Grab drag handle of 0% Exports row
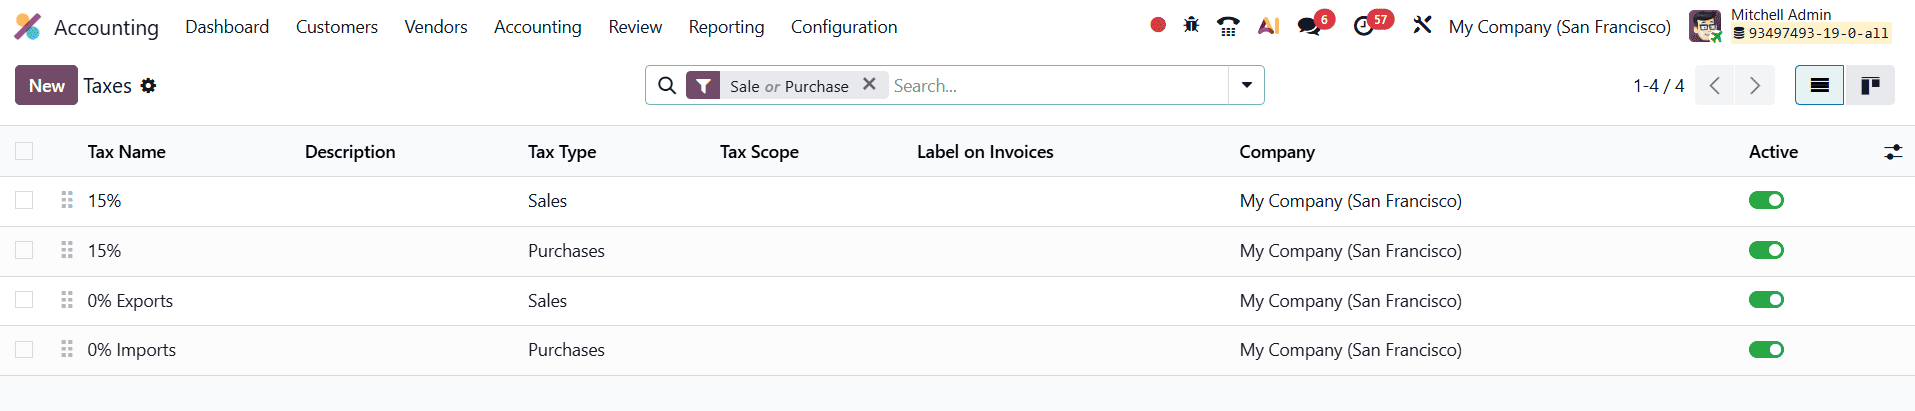1915x411 pixels. tap(67, 300)
